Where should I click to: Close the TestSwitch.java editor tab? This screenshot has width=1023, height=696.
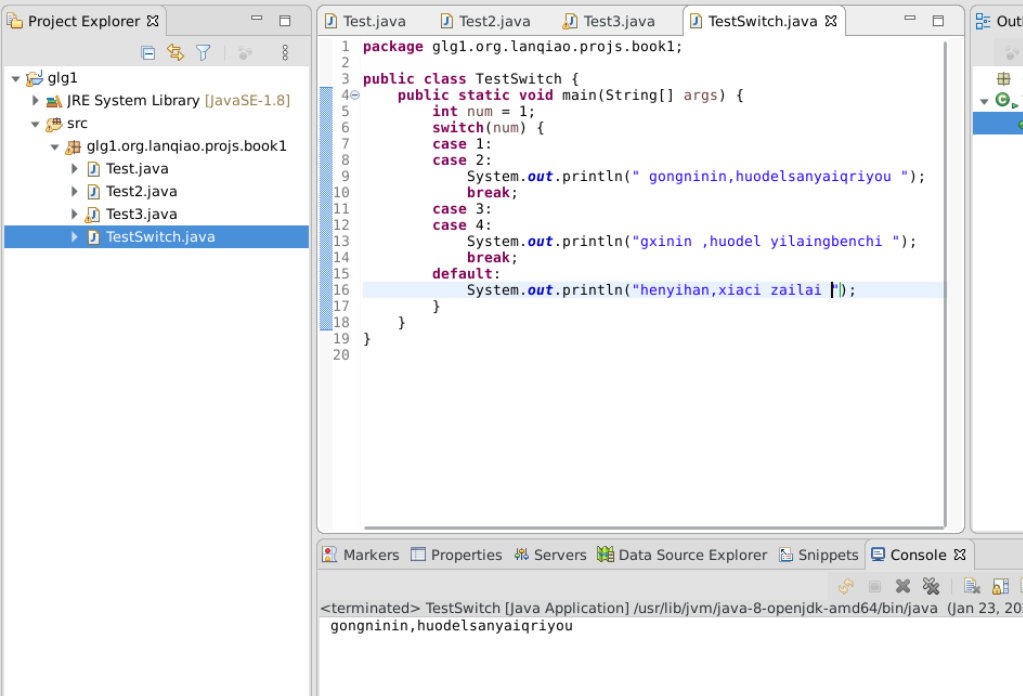coord(831,22)
